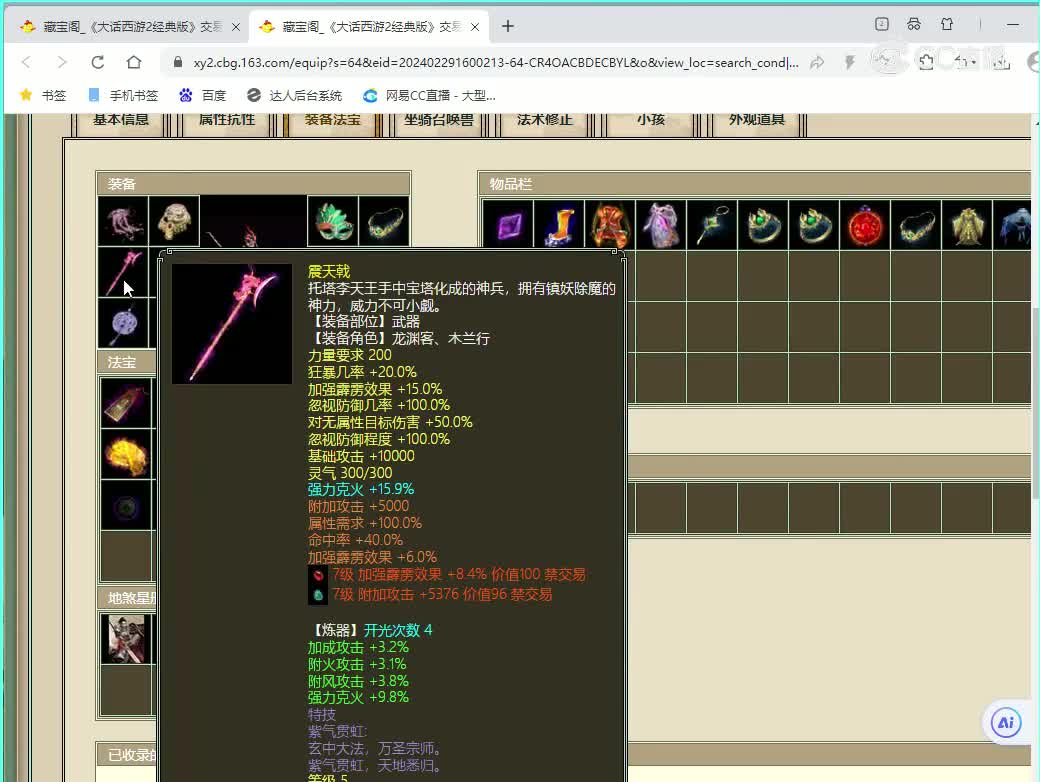Click the golden flame treasure under 法宝
The width and height of the screenshot is (1040, 782).
point(126,454)
